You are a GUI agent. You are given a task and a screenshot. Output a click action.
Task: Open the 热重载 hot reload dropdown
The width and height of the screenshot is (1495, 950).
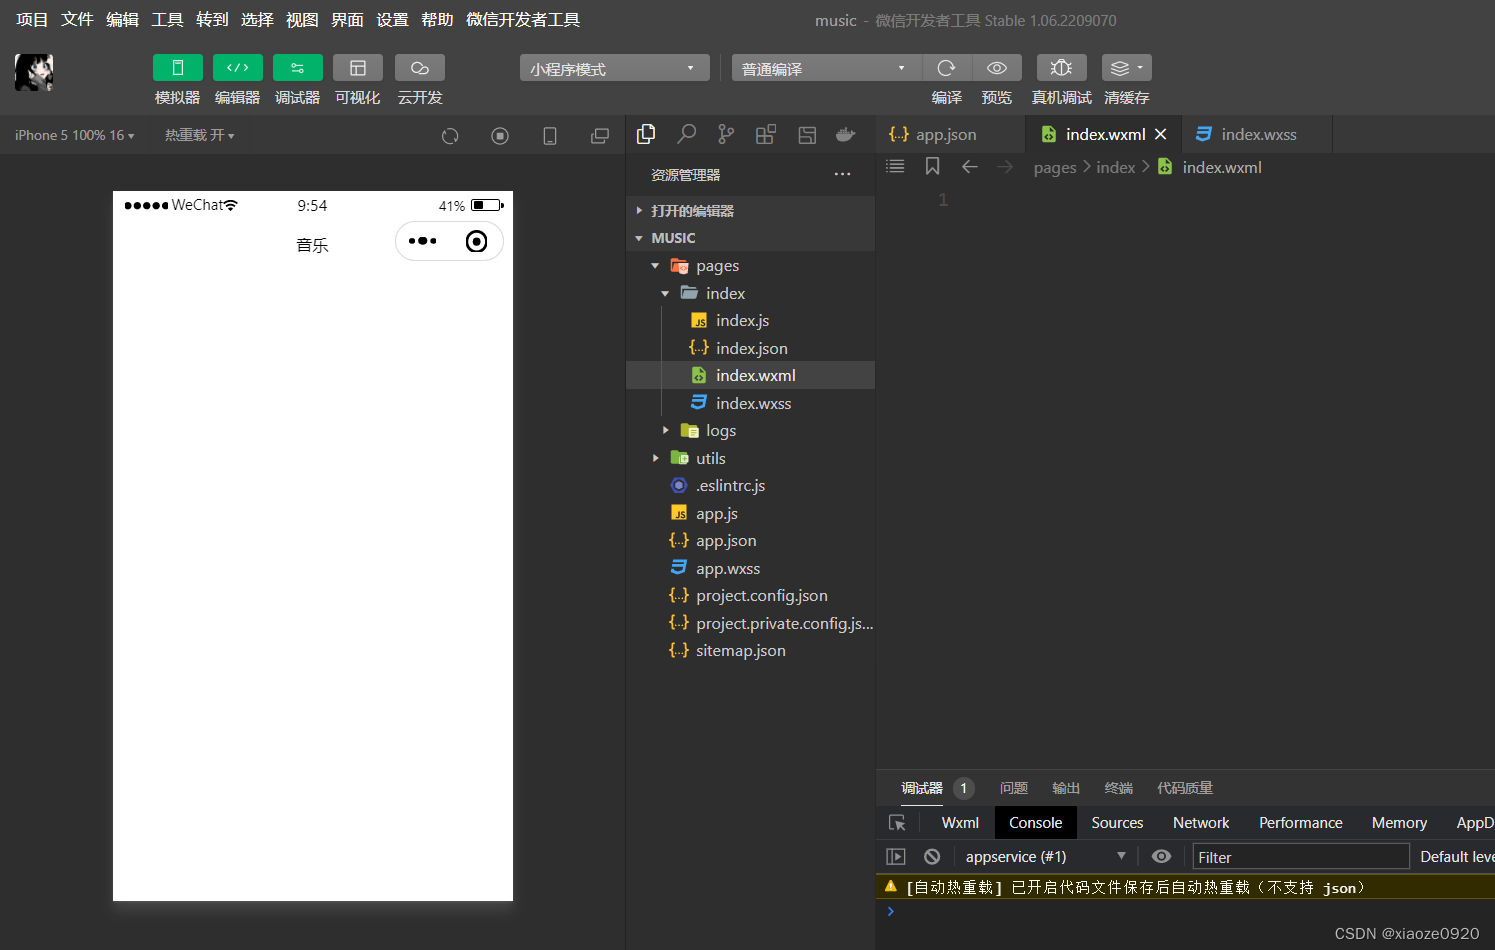(200, 135)
